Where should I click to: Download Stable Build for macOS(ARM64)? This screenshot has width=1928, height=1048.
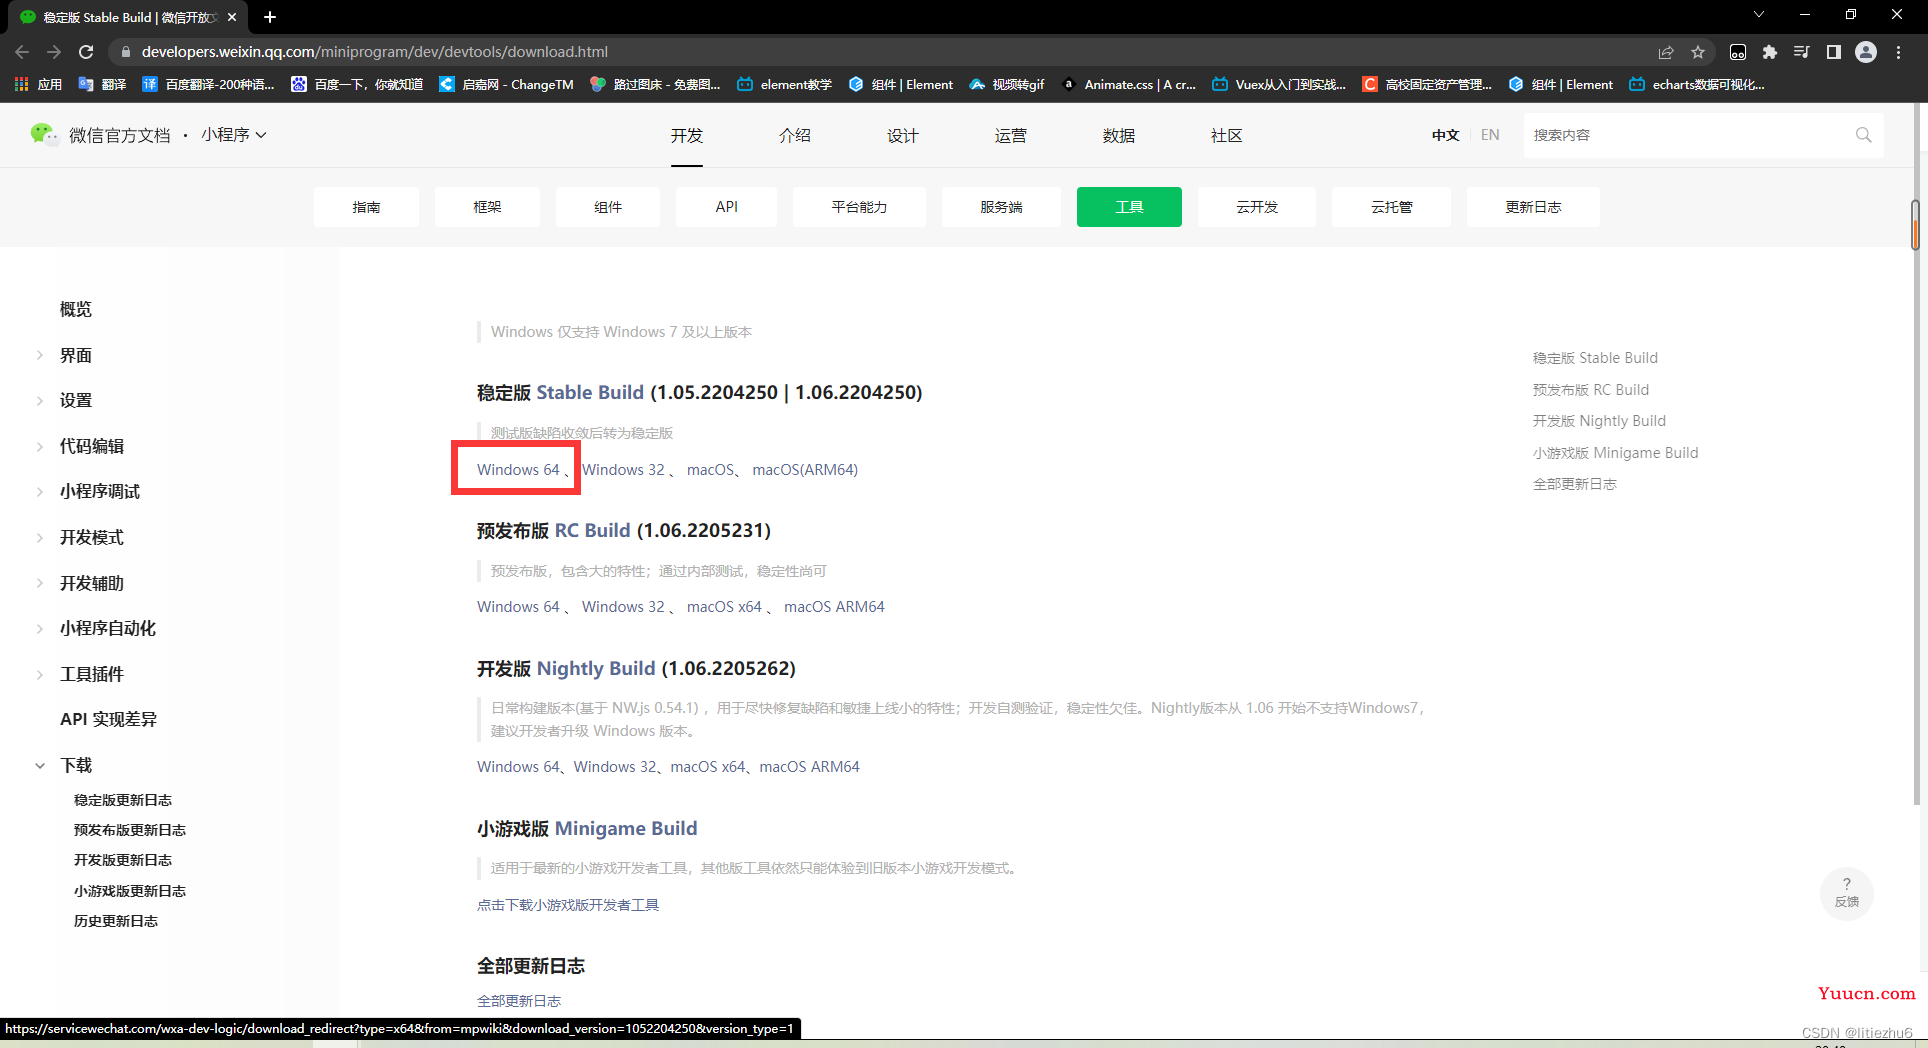[805, 469]
